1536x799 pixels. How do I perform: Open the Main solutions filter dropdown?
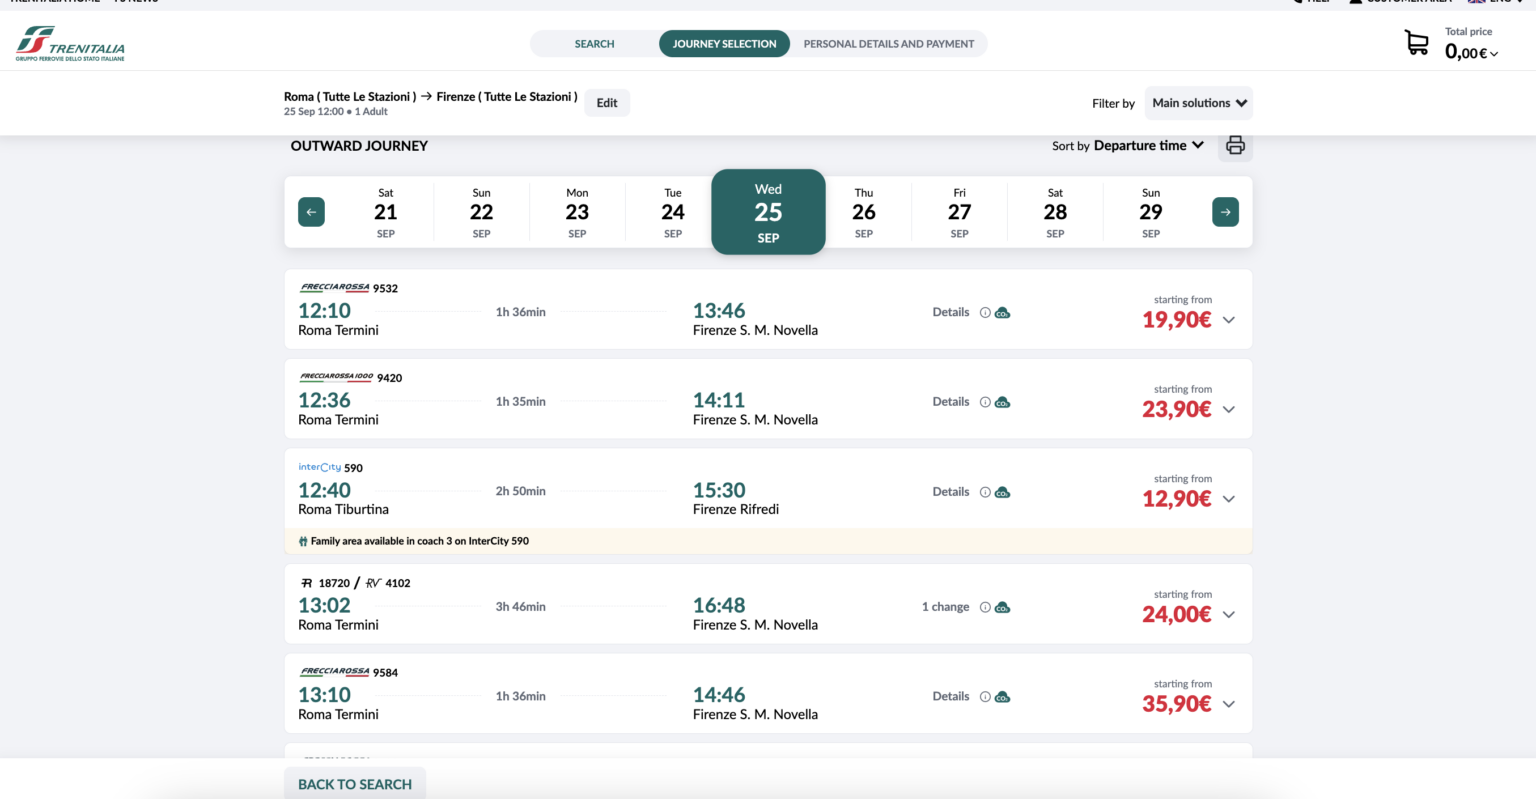click(1198, 102)
